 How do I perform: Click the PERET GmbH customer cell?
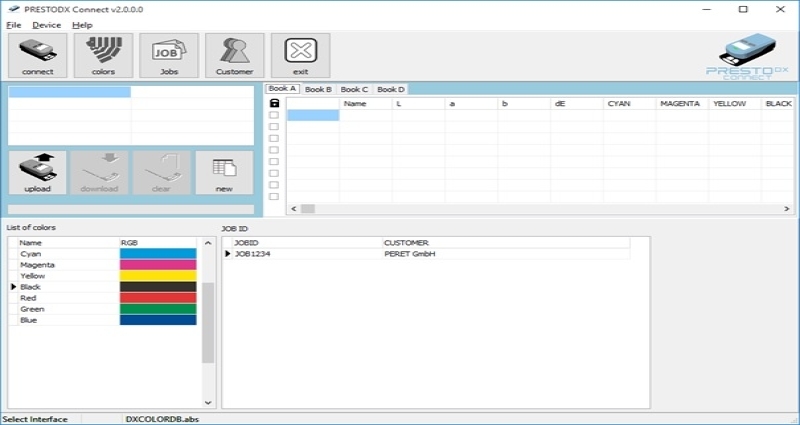410,254
